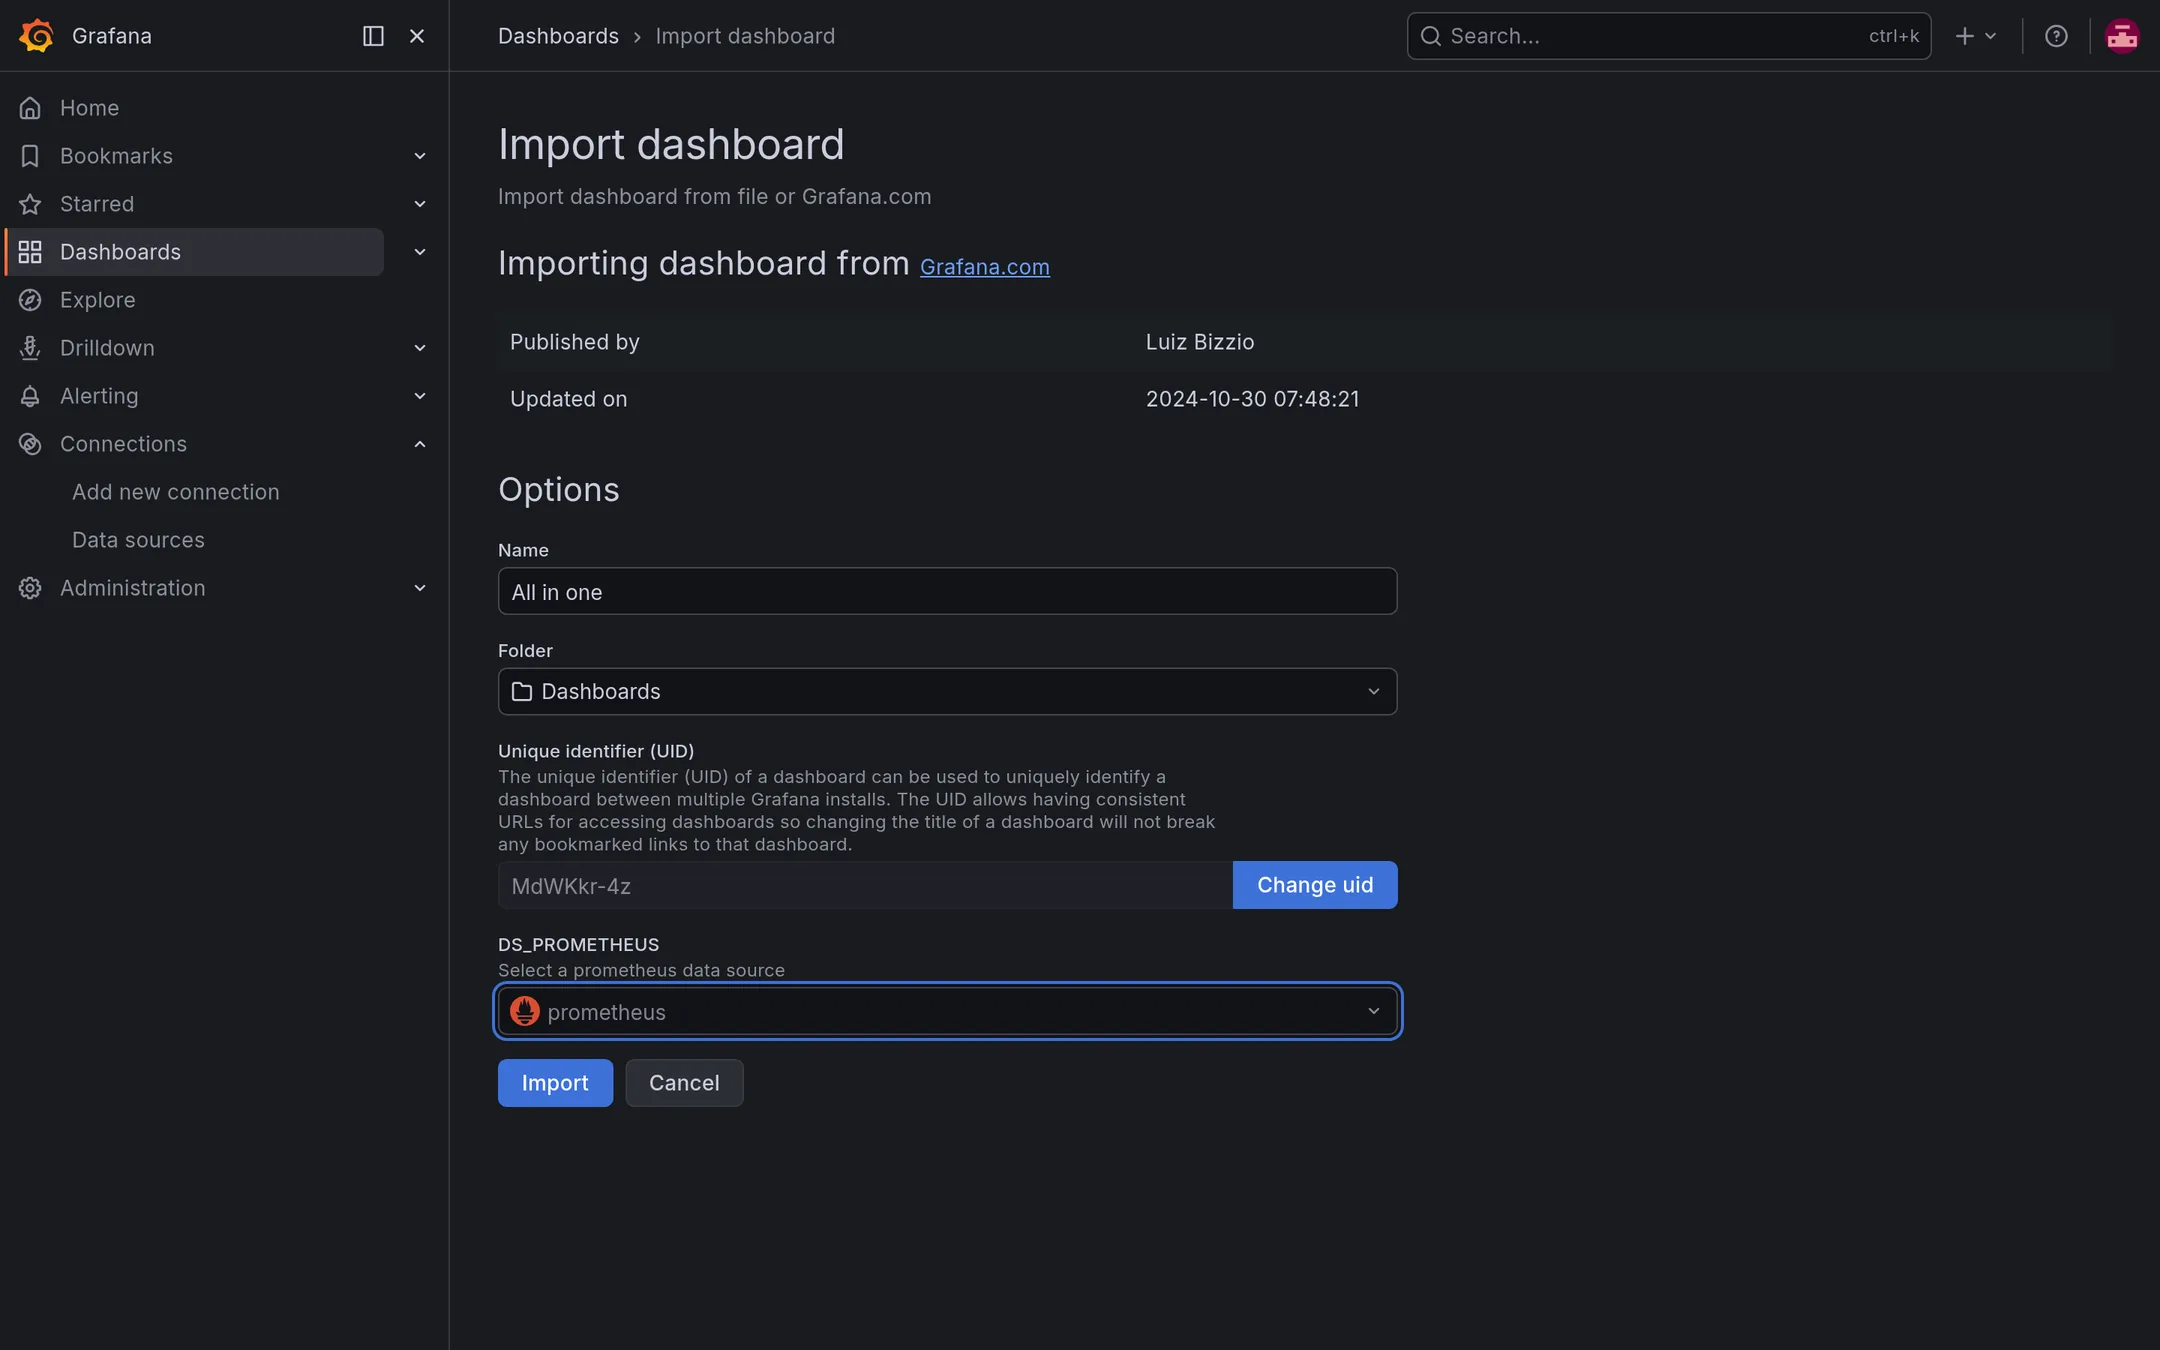
Task: Open the Dashboards sidebar item
Action: [x=194, y=252]
